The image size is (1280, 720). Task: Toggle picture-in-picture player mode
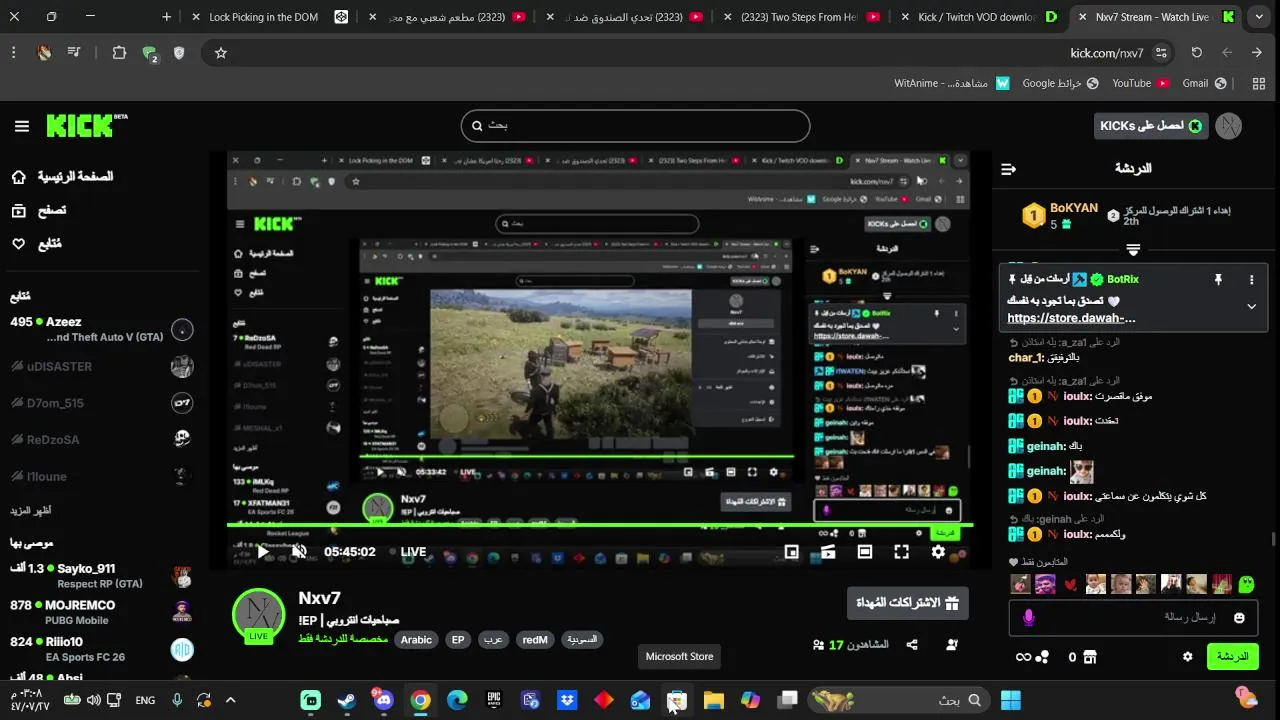click(x=792, y=551)
